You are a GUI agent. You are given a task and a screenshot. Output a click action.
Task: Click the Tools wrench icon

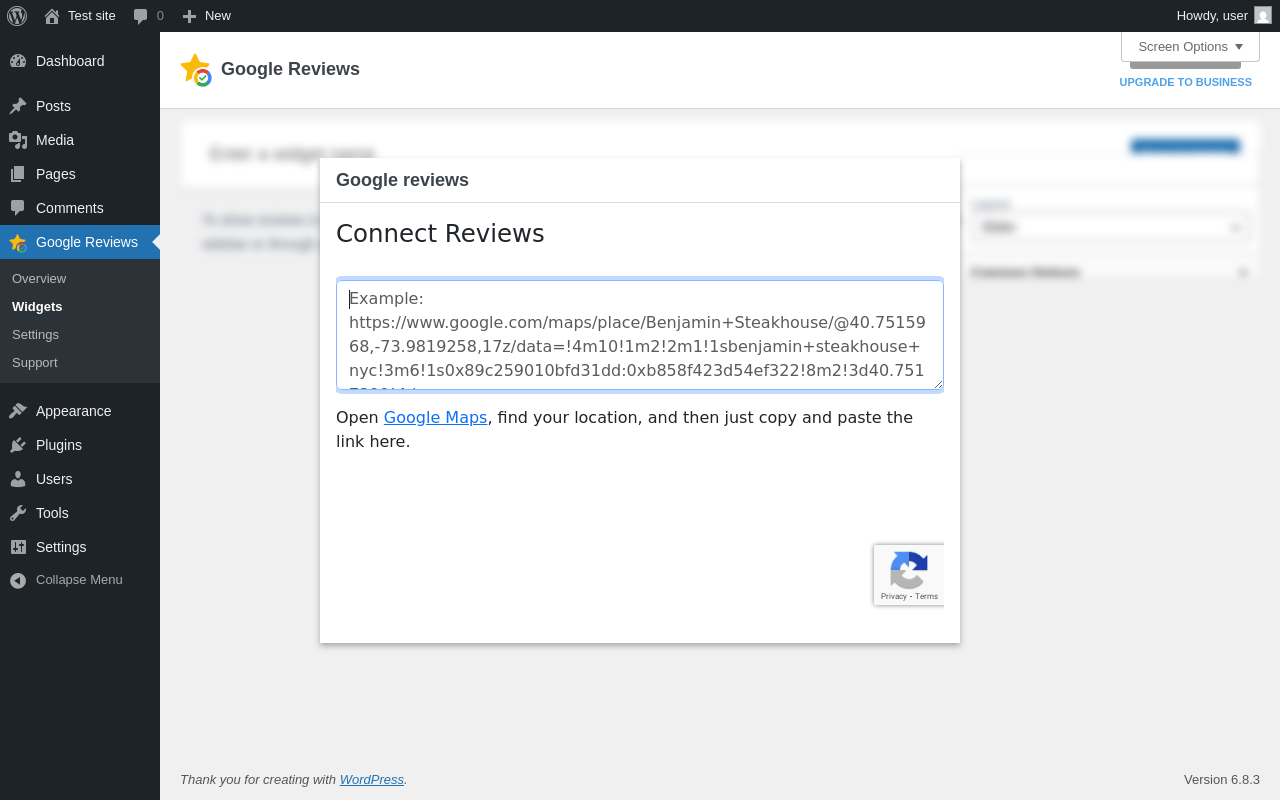coord(18,513)
